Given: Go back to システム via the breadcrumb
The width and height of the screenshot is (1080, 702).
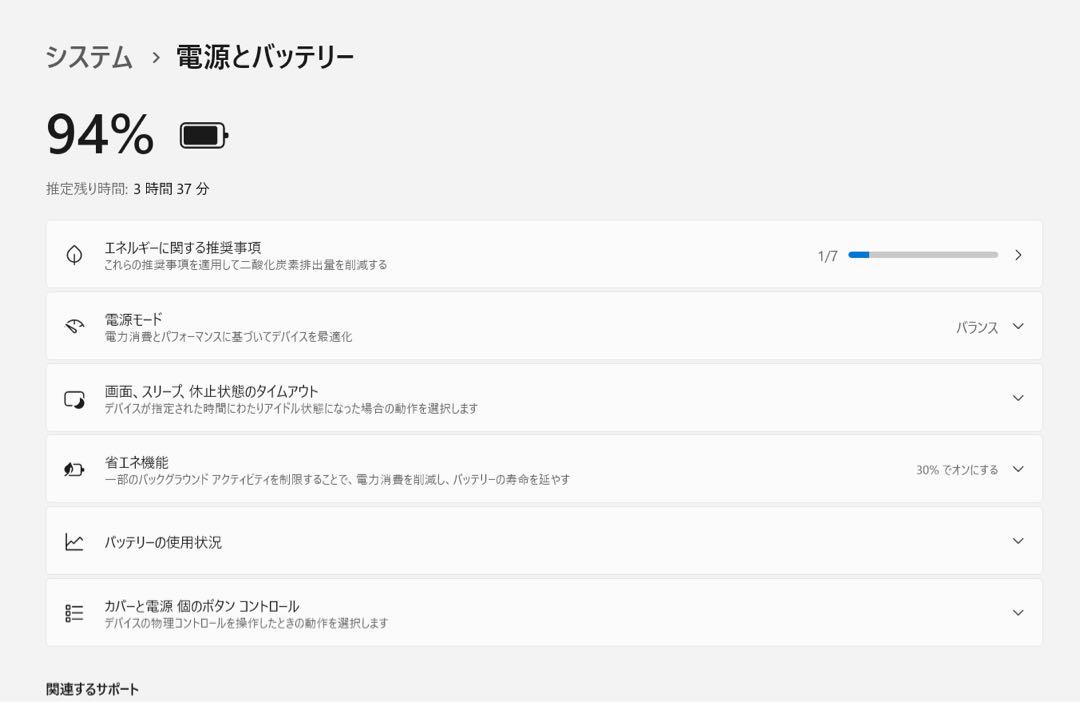Looking at the screenshot, I should 89,56.
